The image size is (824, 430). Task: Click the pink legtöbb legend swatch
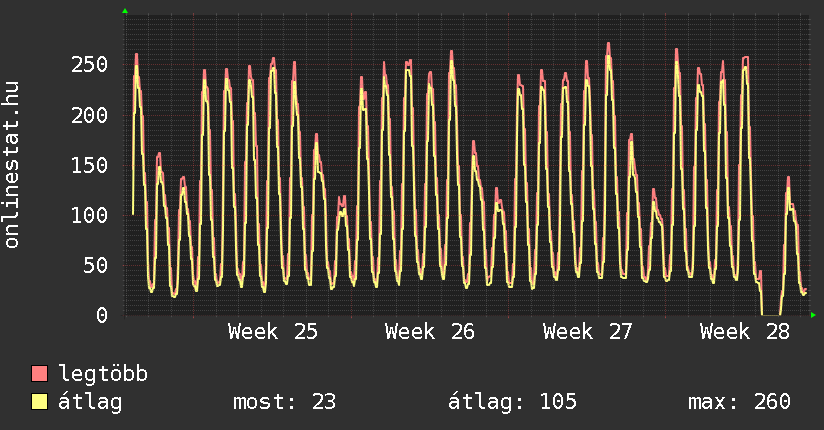[39, 374]
